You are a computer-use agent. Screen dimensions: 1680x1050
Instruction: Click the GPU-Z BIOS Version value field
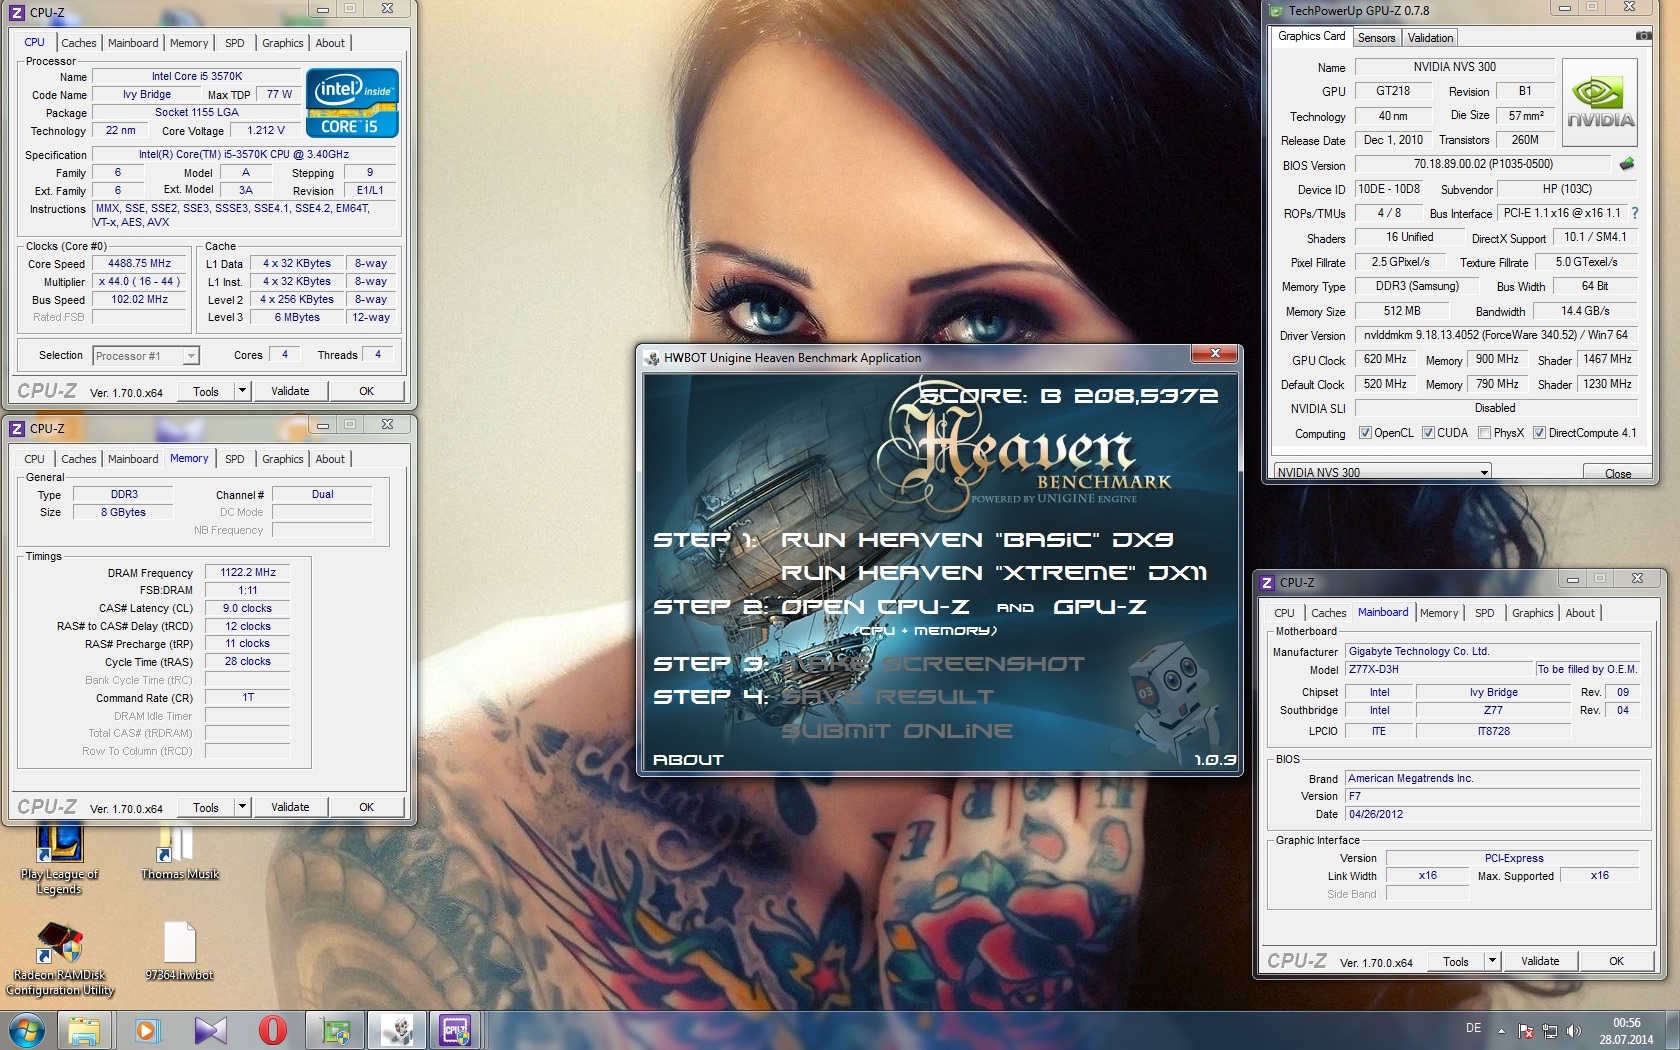point(1483,164)
